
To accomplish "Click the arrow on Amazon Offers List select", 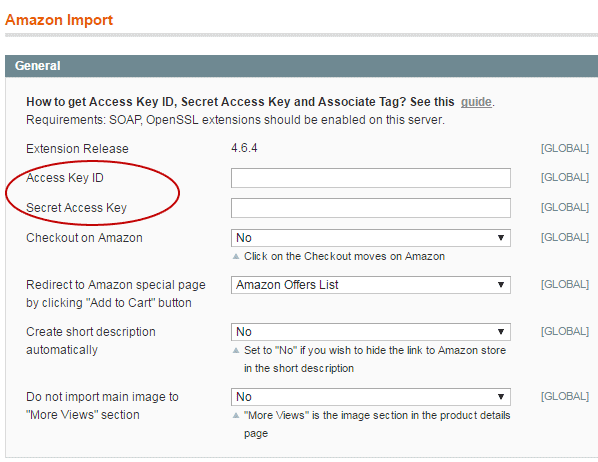I will click(x=501, y=285).
